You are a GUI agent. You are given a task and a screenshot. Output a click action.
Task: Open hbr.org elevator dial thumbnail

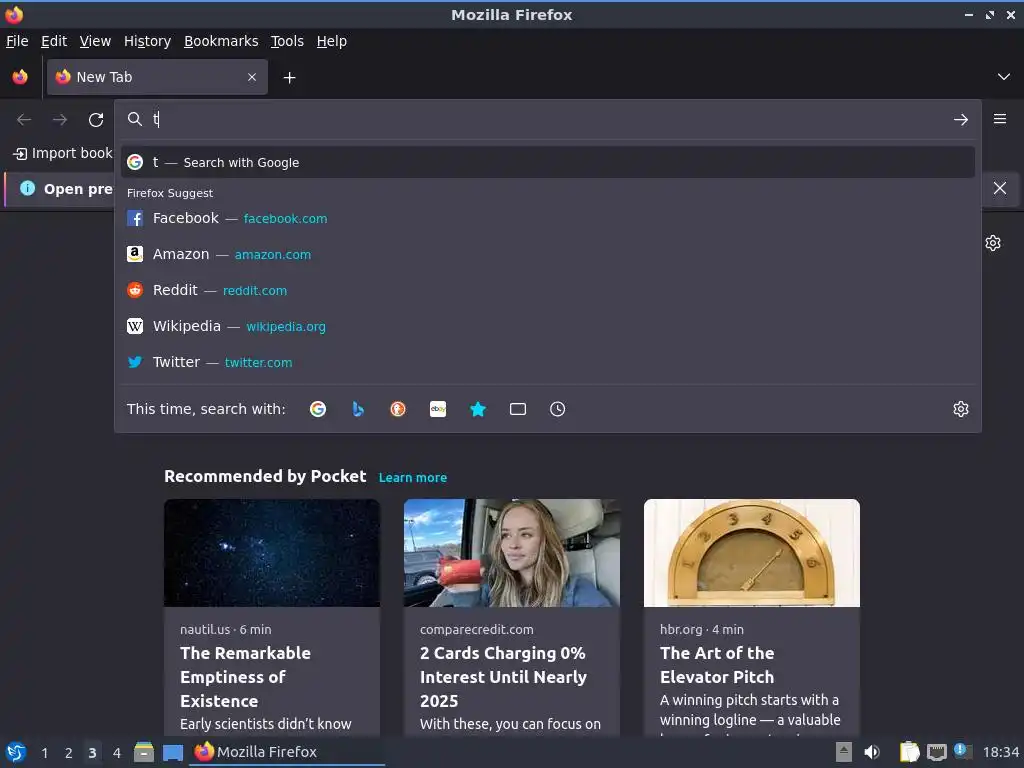[752, 552]
